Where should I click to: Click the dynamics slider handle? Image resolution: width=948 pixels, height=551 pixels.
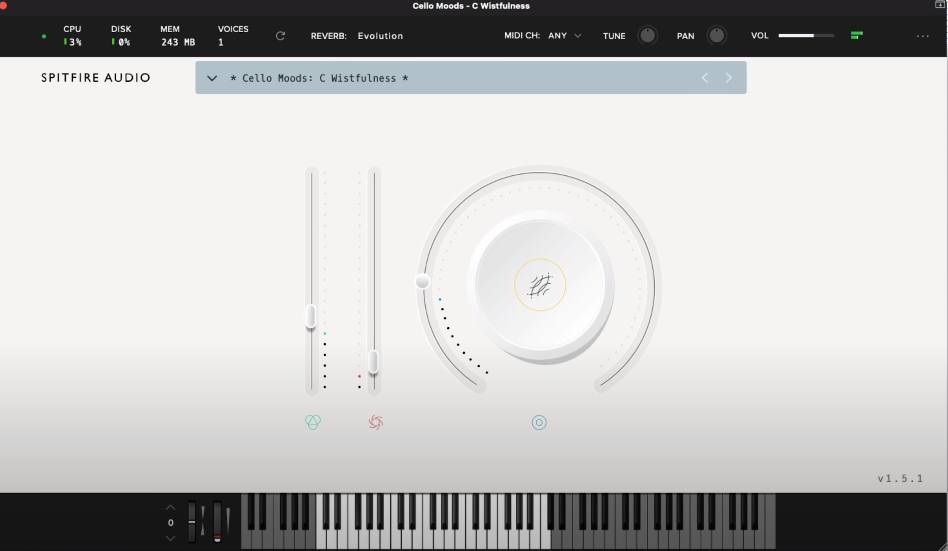374,362
